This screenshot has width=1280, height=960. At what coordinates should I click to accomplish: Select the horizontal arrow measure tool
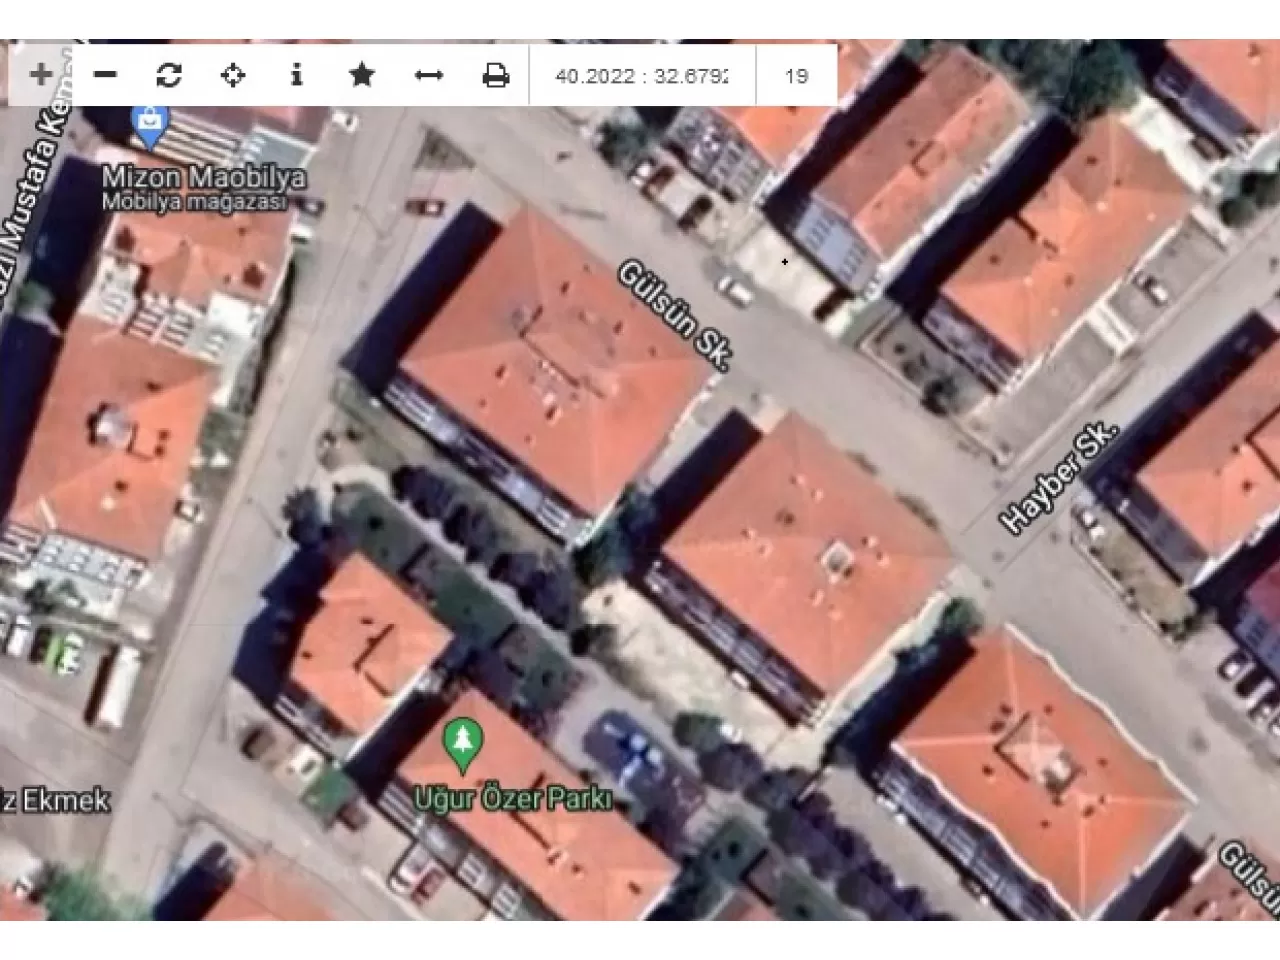click(x=428, y=75)
